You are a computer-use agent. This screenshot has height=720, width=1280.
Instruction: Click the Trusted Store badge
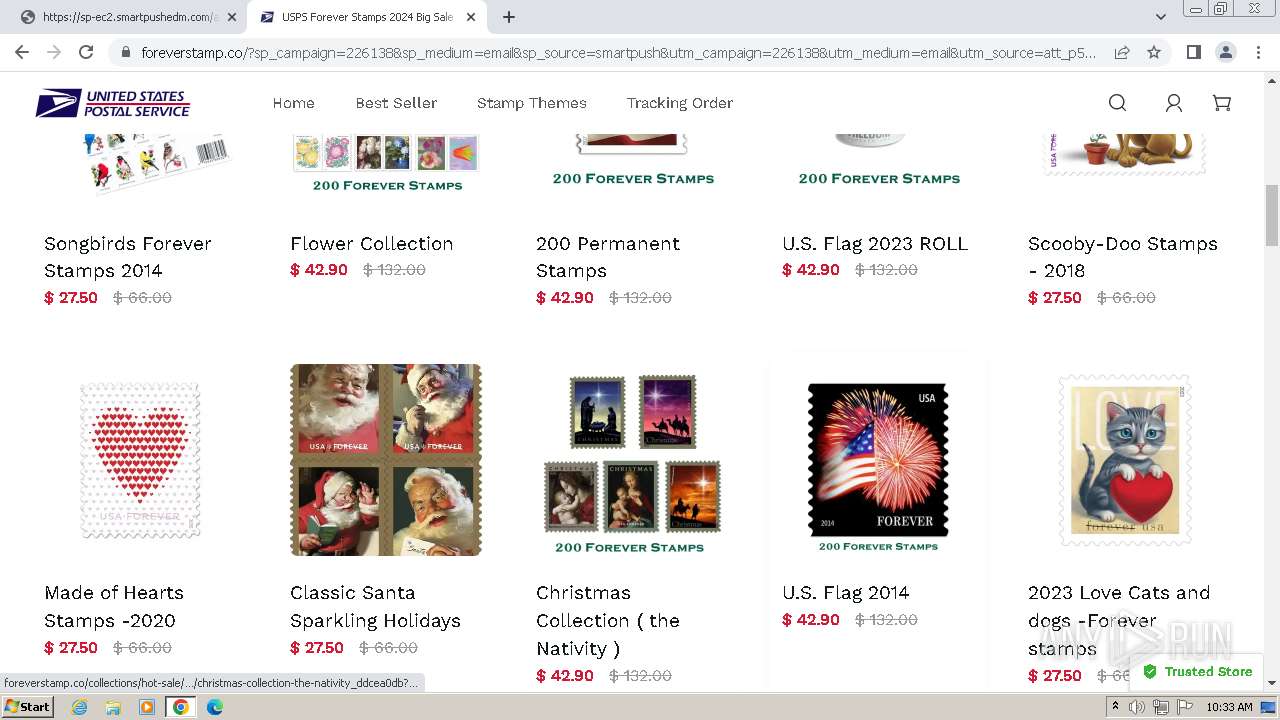(1198, 672)
